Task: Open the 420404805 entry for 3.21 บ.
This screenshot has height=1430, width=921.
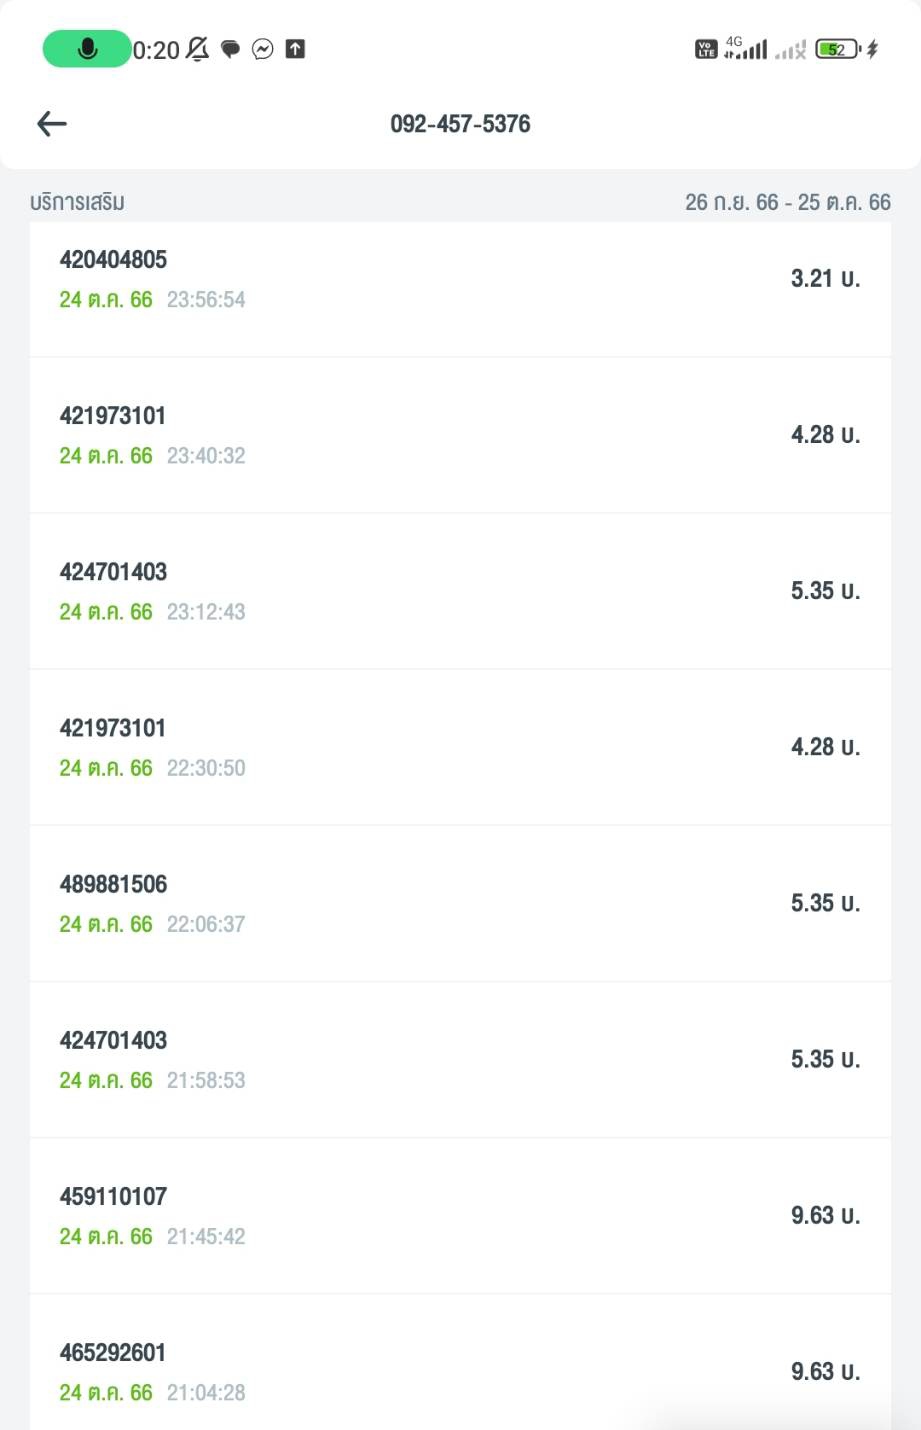Action: (x=460, y=279)
